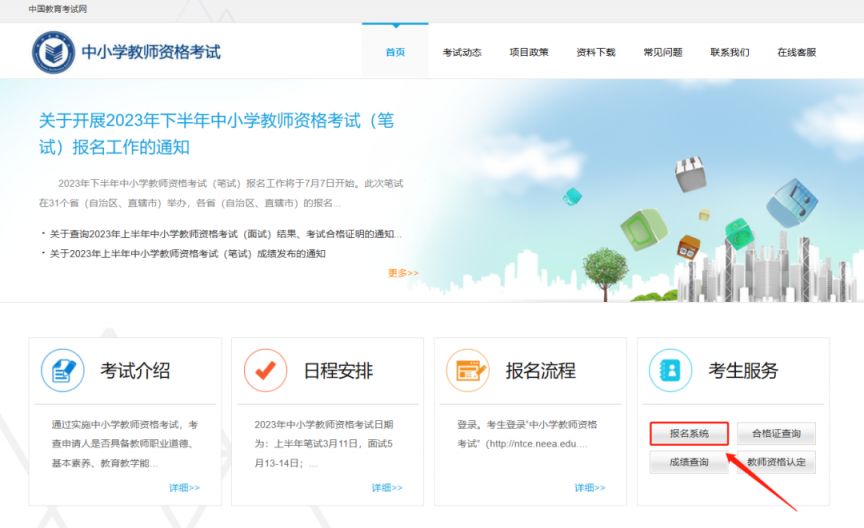Click the 合格证查询 button

click(776, 434)
